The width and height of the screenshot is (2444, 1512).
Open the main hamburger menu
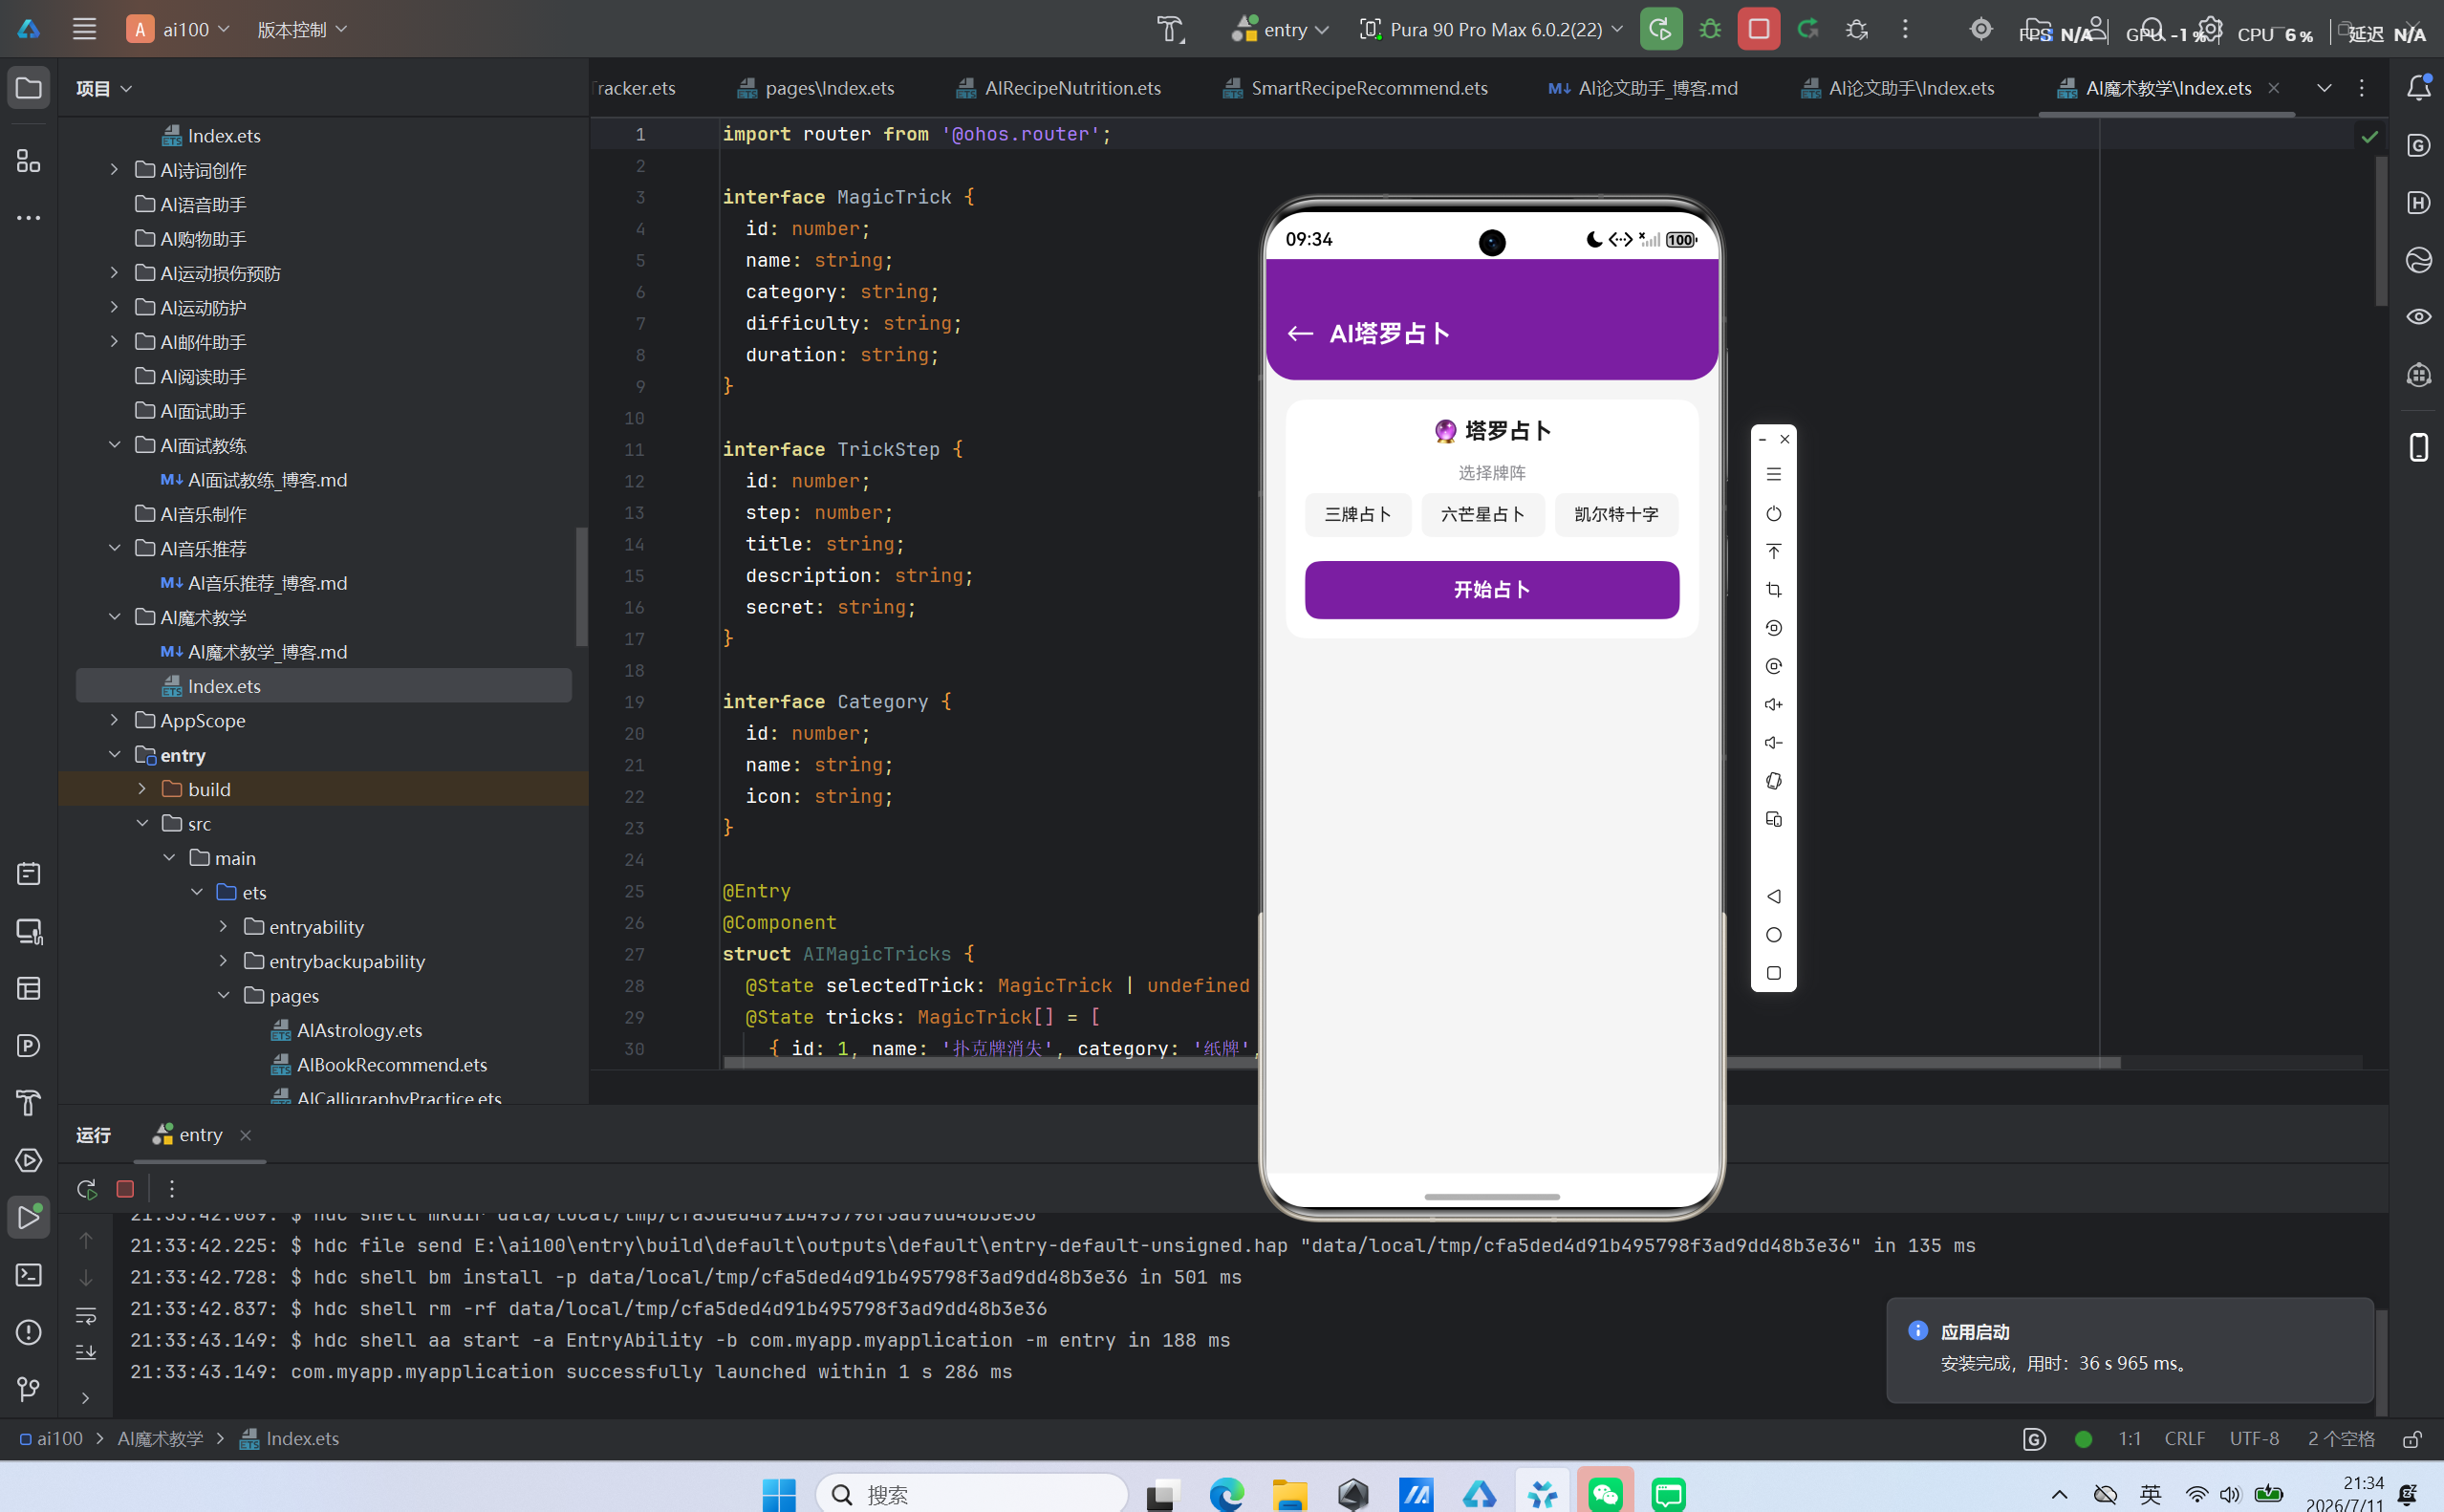[84, 29]
